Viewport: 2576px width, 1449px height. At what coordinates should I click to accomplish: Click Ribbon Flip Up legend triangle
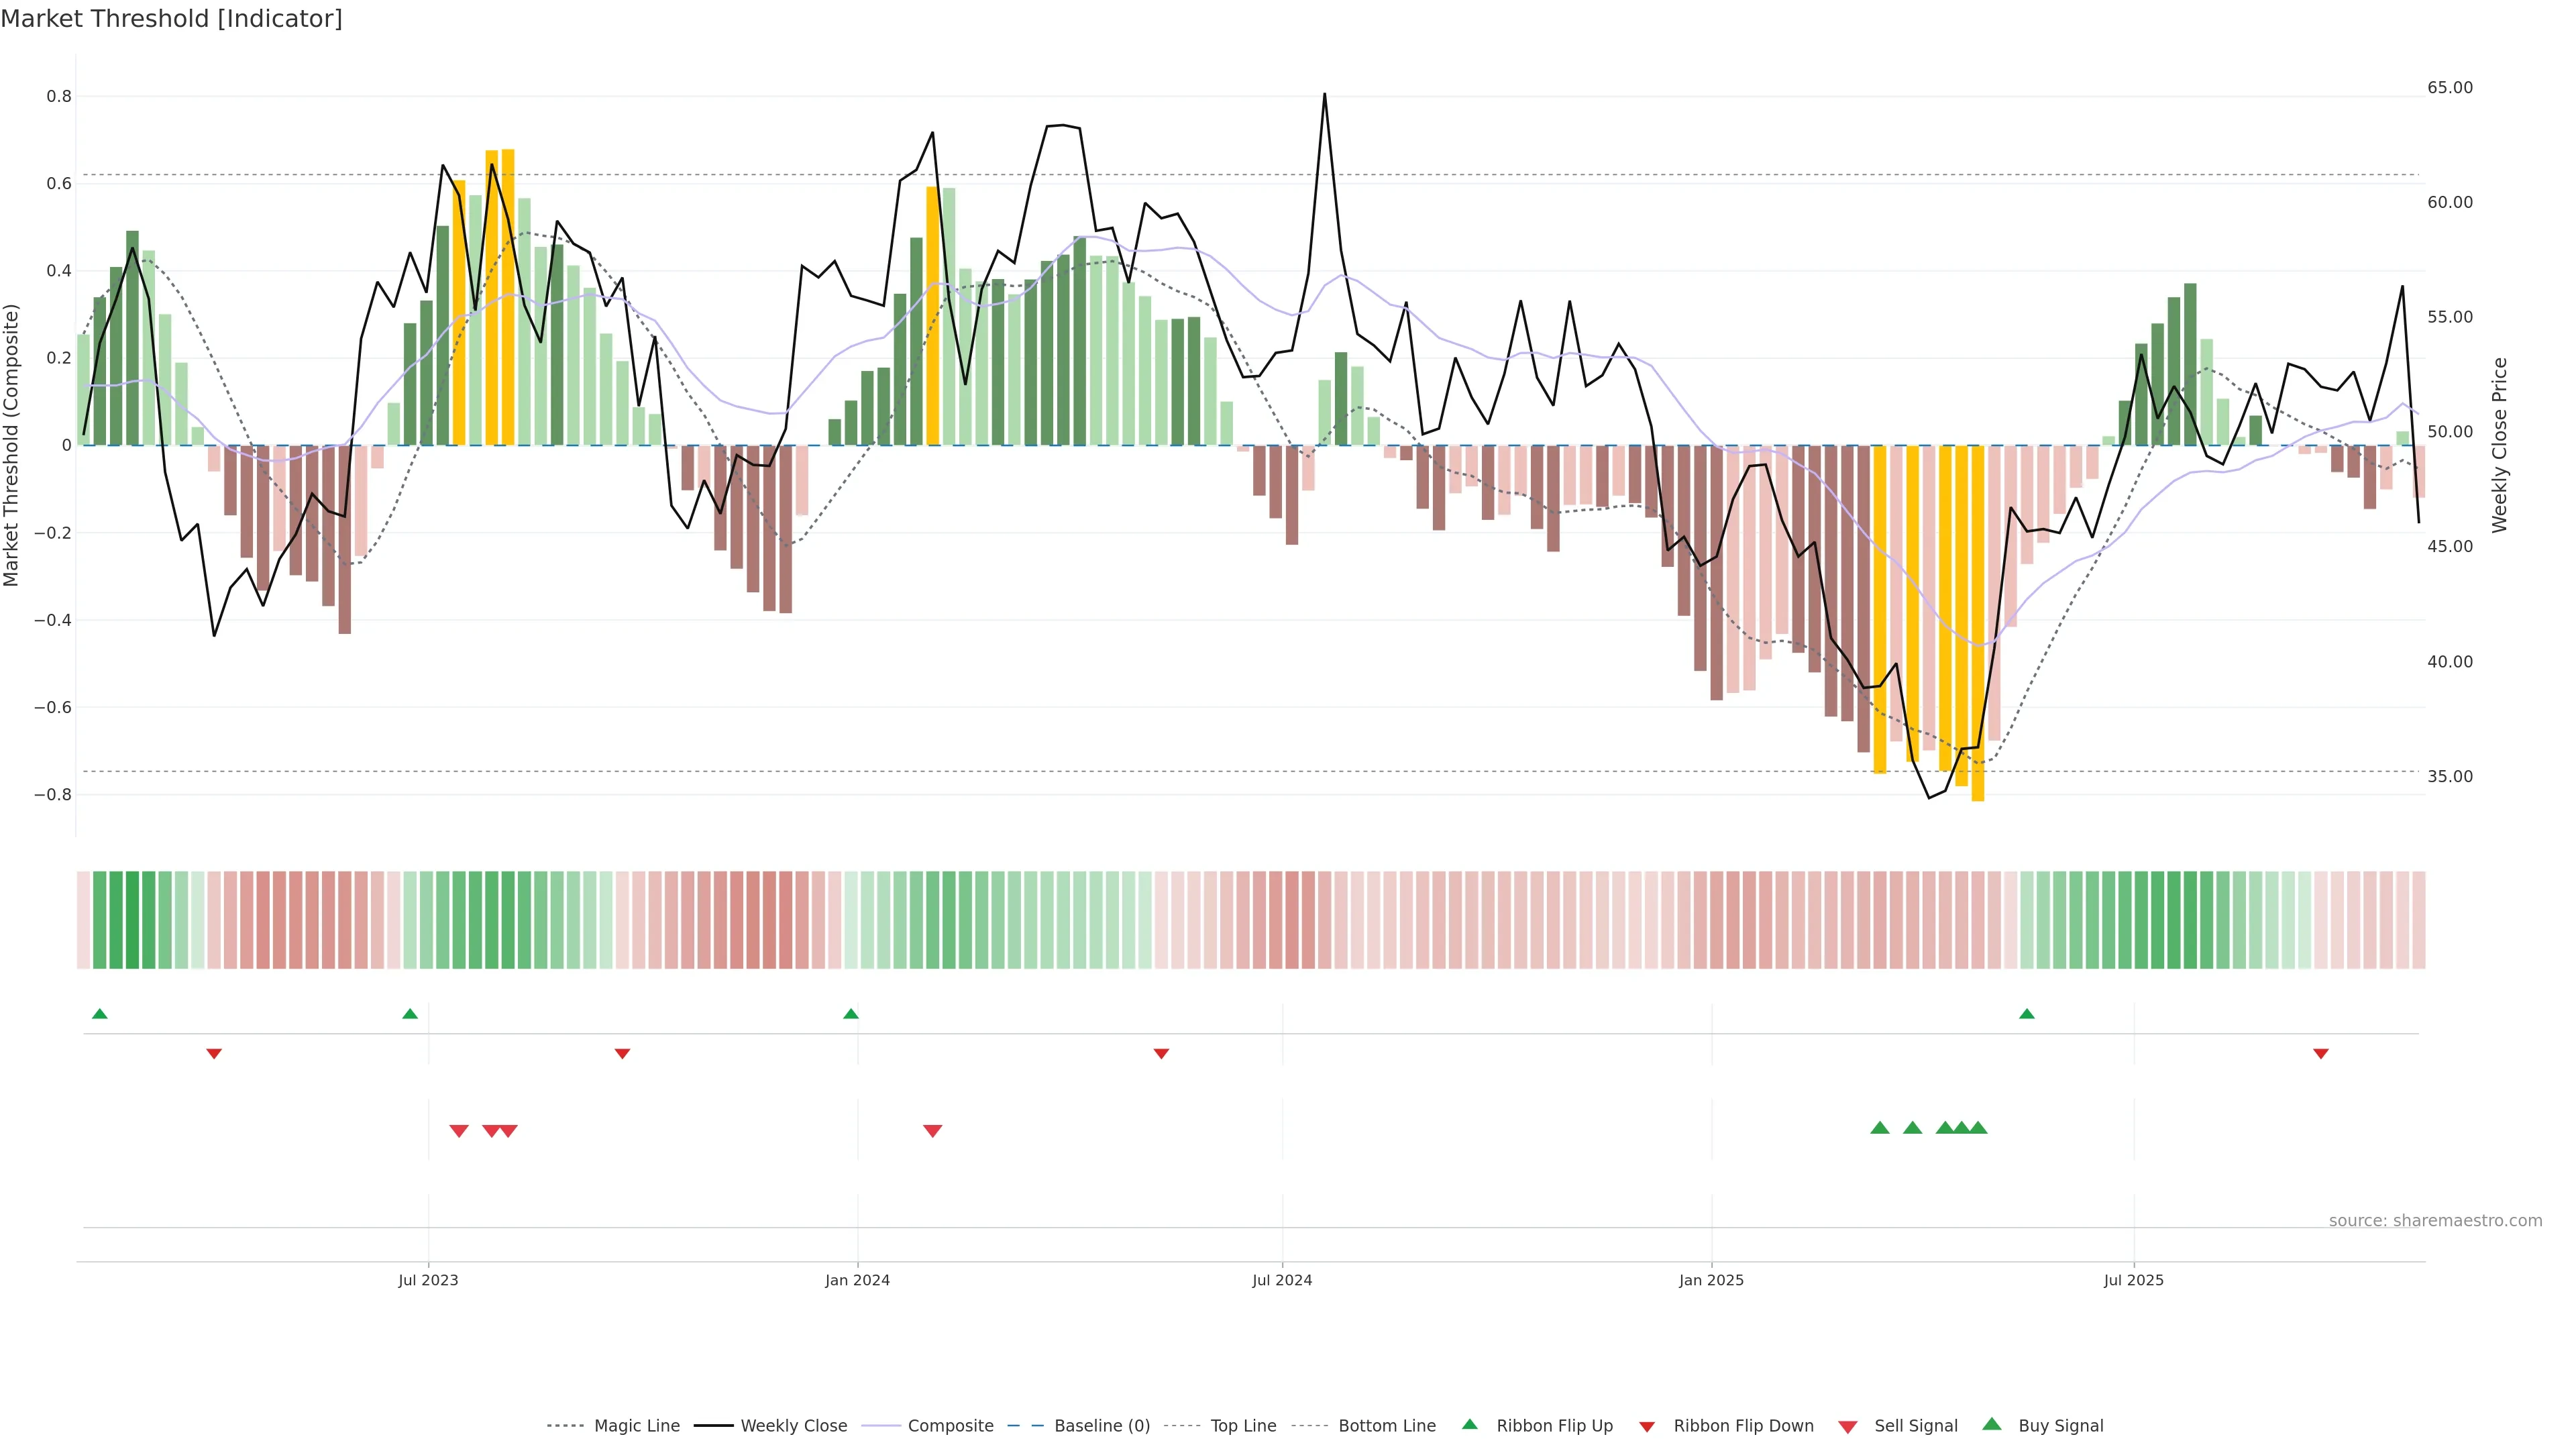coord(1469,1424)
